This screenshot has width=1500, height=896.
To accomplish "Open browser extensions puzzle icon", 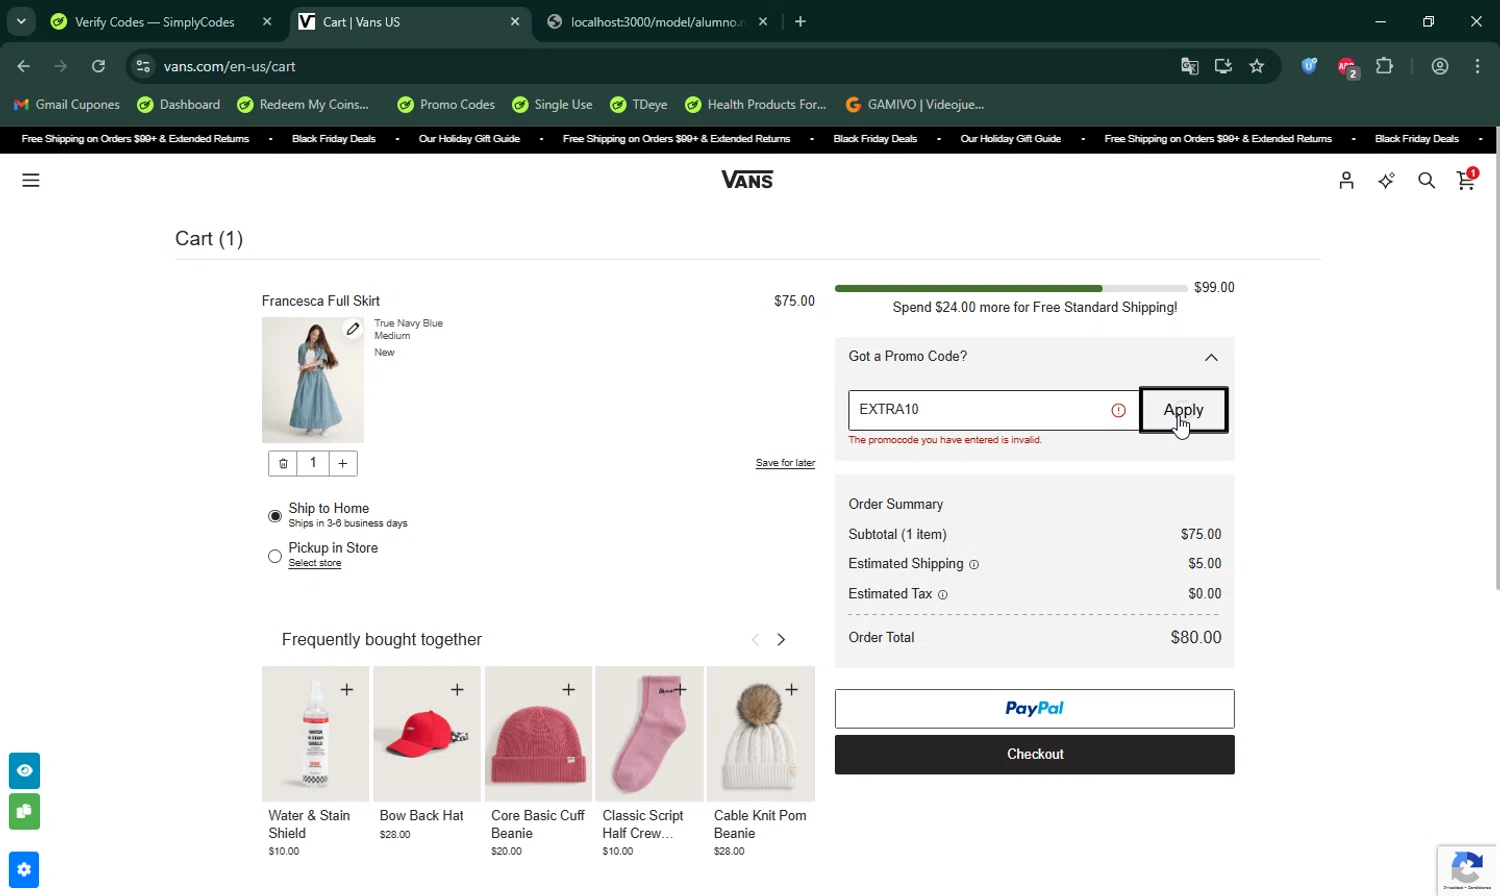I will 1384,66.
